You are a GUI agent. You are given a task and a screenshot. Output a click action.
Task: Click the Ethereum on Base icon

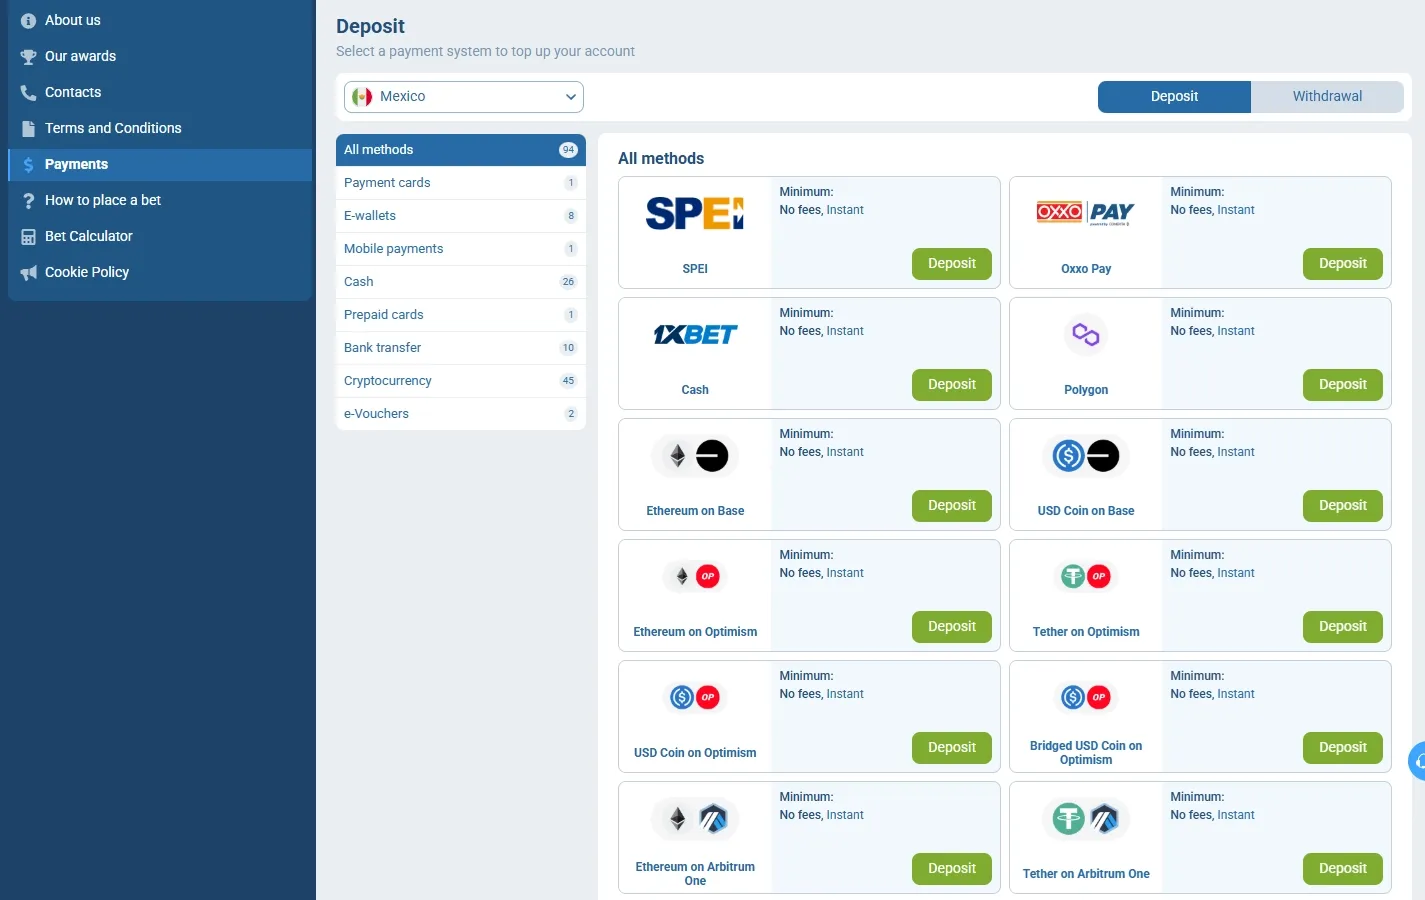click(695, 456)
